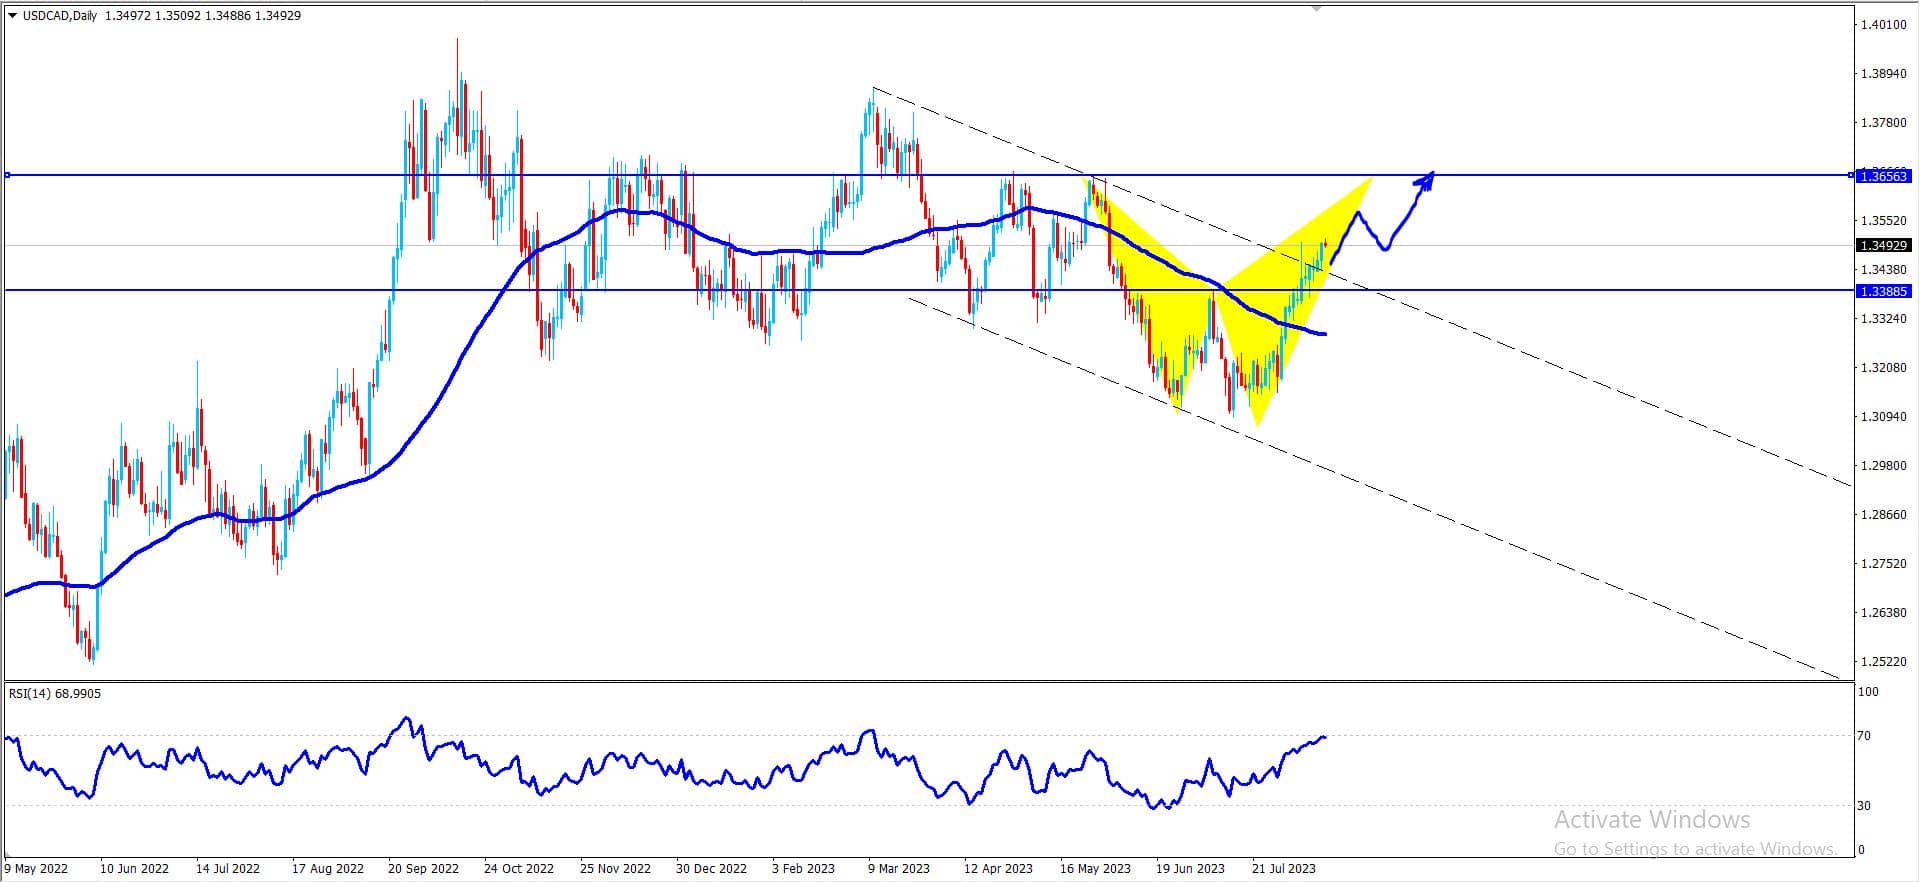Image resolution: width=1920 pixels, height=882 pixels.
Task: Click the RSI 30 level label
Action: pos(1864,806)
